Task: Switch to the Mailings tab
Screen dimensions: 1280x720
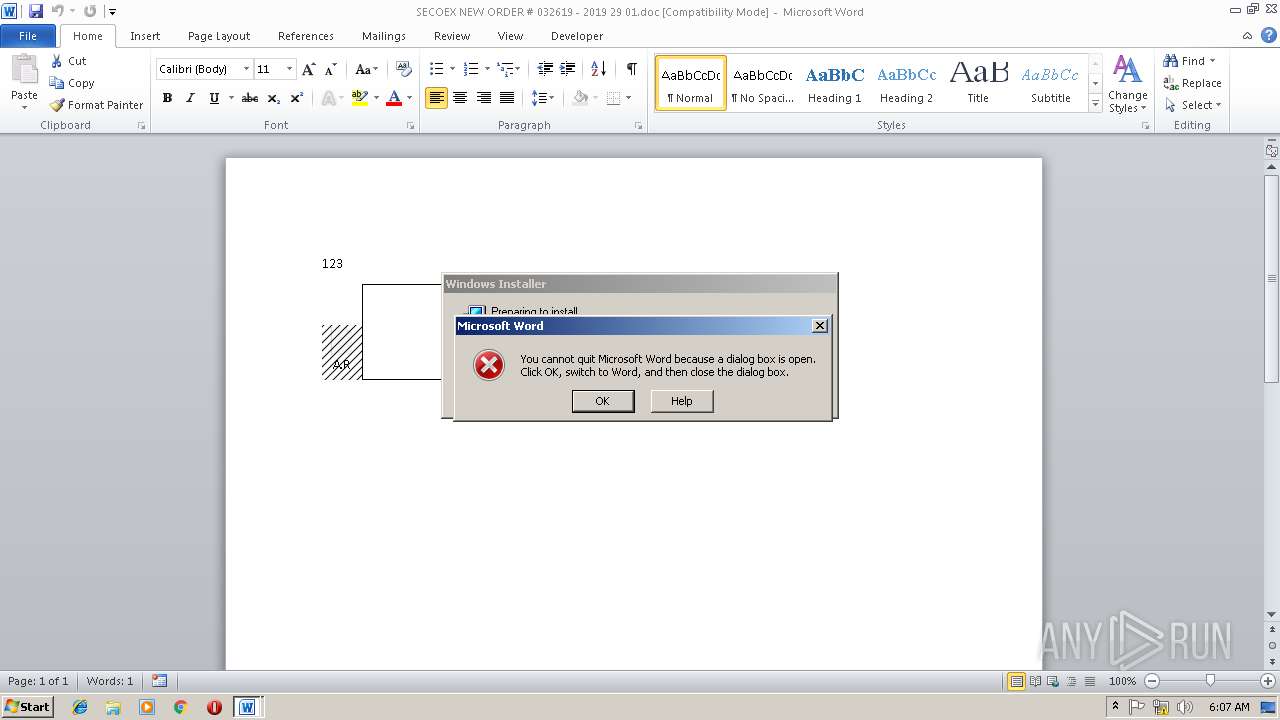Action: (x=384, y=36)
